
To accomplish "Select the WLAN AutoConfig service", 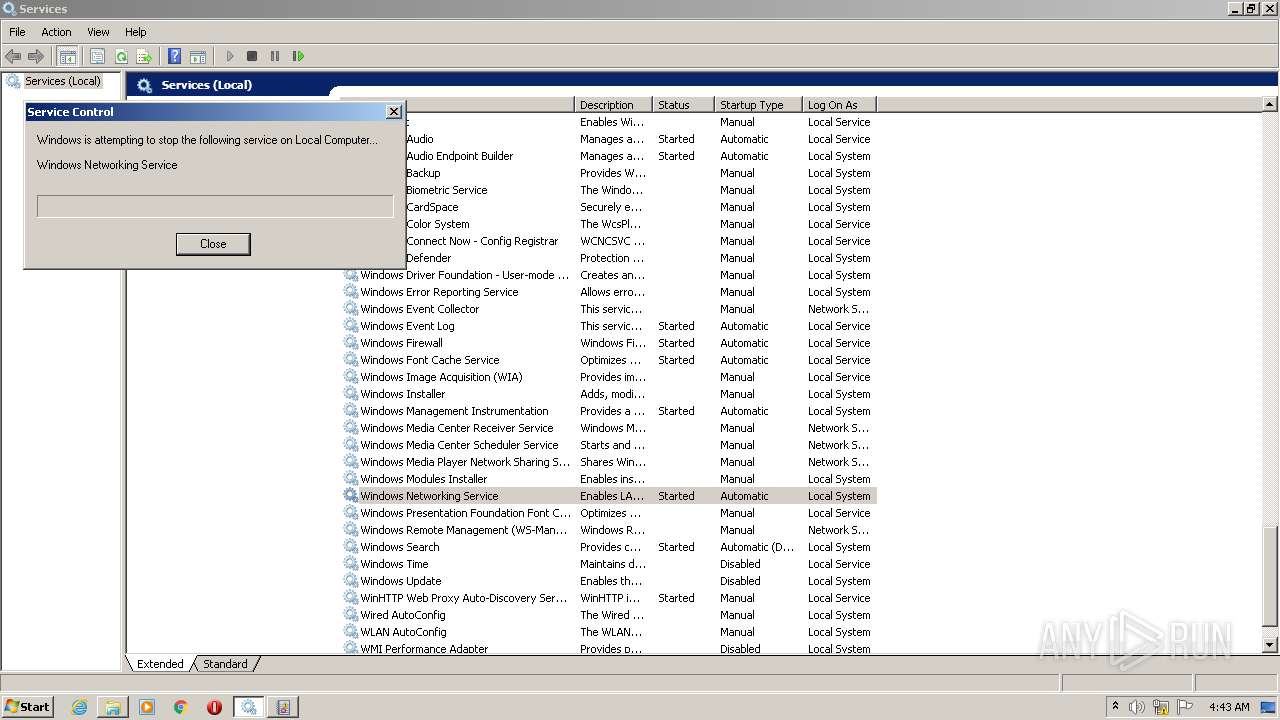I will point(403,632).
